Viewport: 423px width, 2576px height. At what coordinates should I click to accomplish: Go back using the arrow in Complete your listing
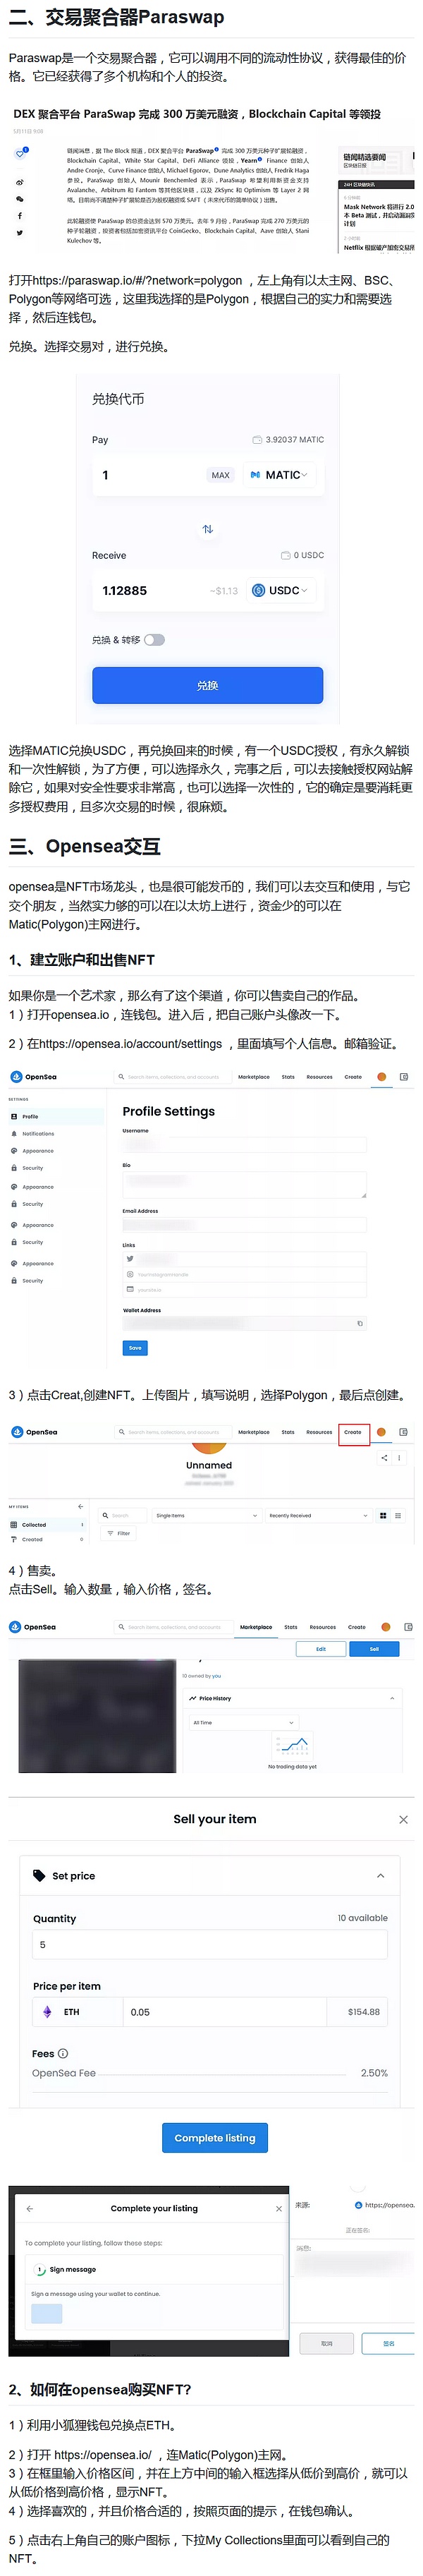coord(30,2208)
